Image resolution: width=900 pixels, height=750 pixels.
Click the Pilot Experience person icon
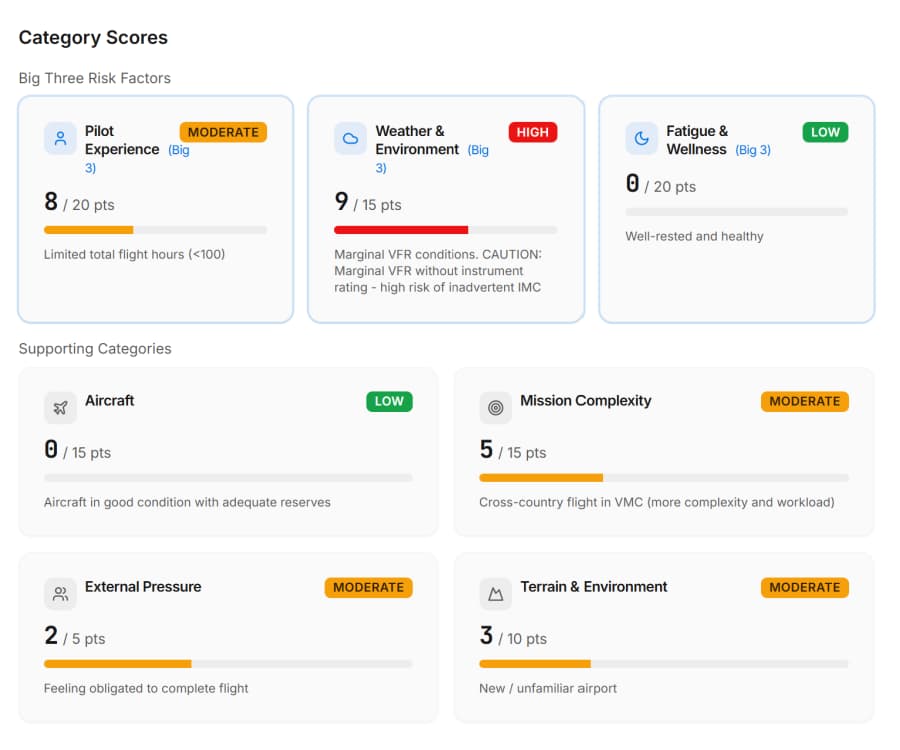pyautogui.click(x=60, y=139)
